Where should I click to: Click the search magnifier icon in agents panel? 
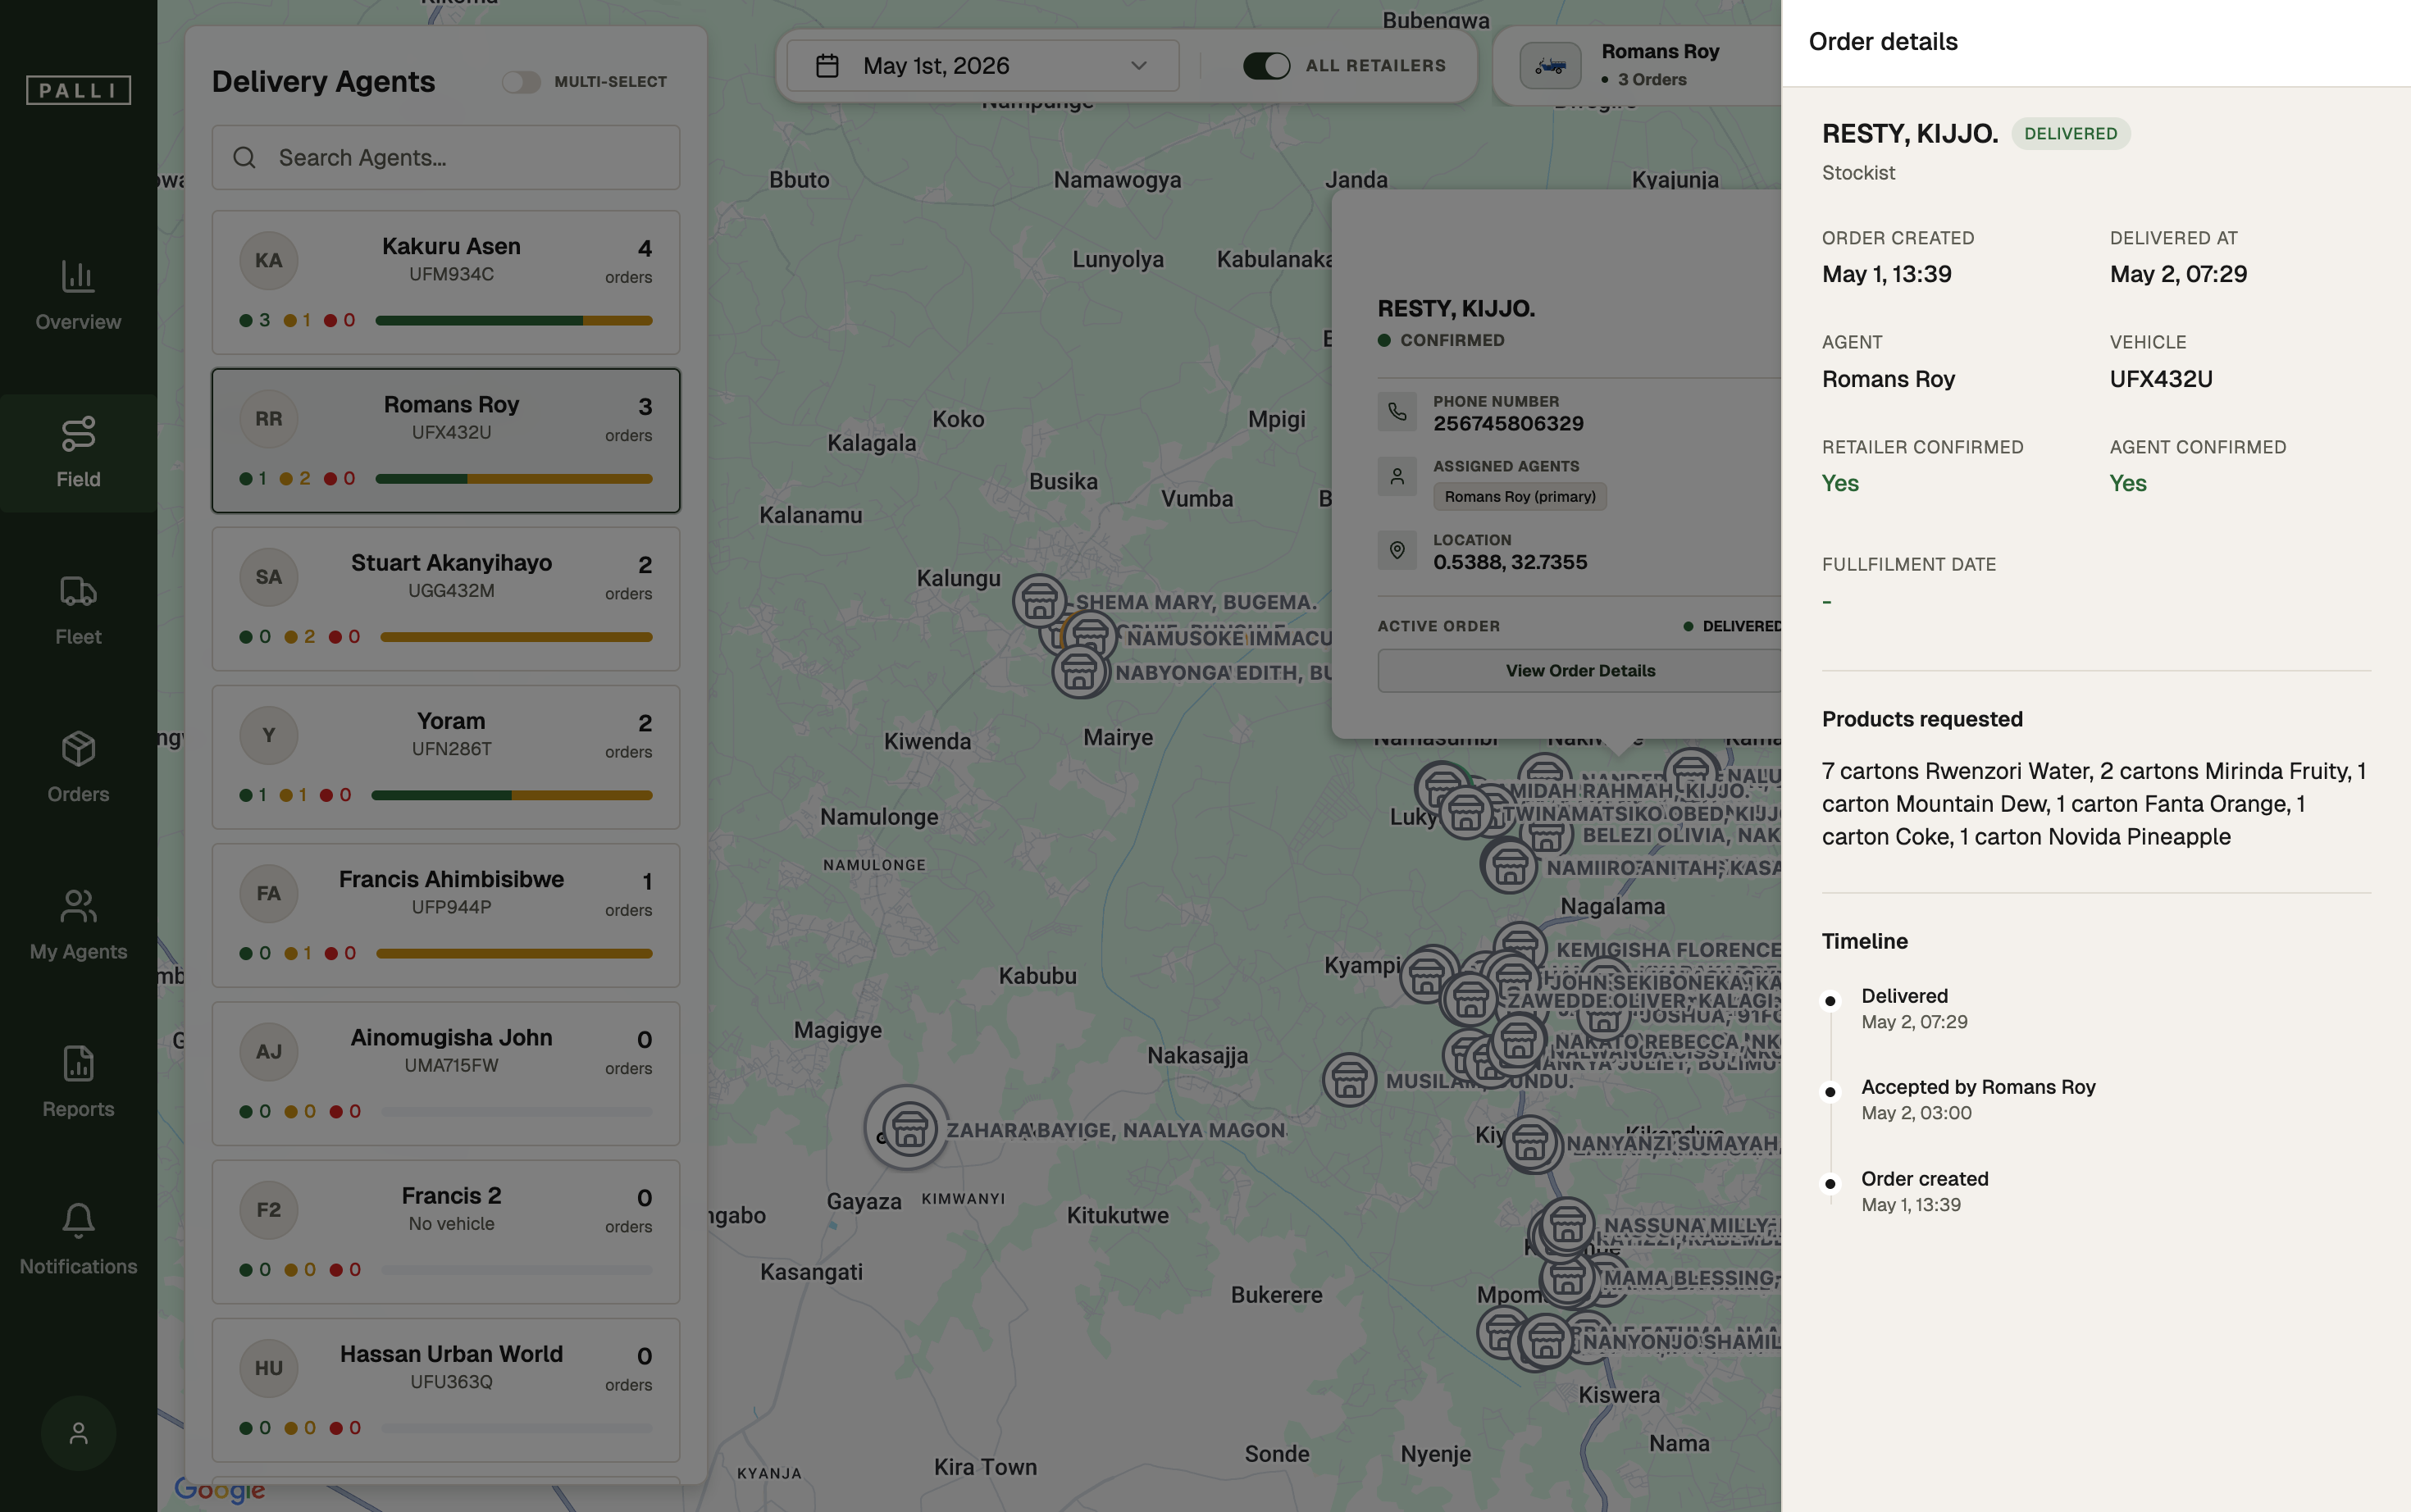(245, 158)
